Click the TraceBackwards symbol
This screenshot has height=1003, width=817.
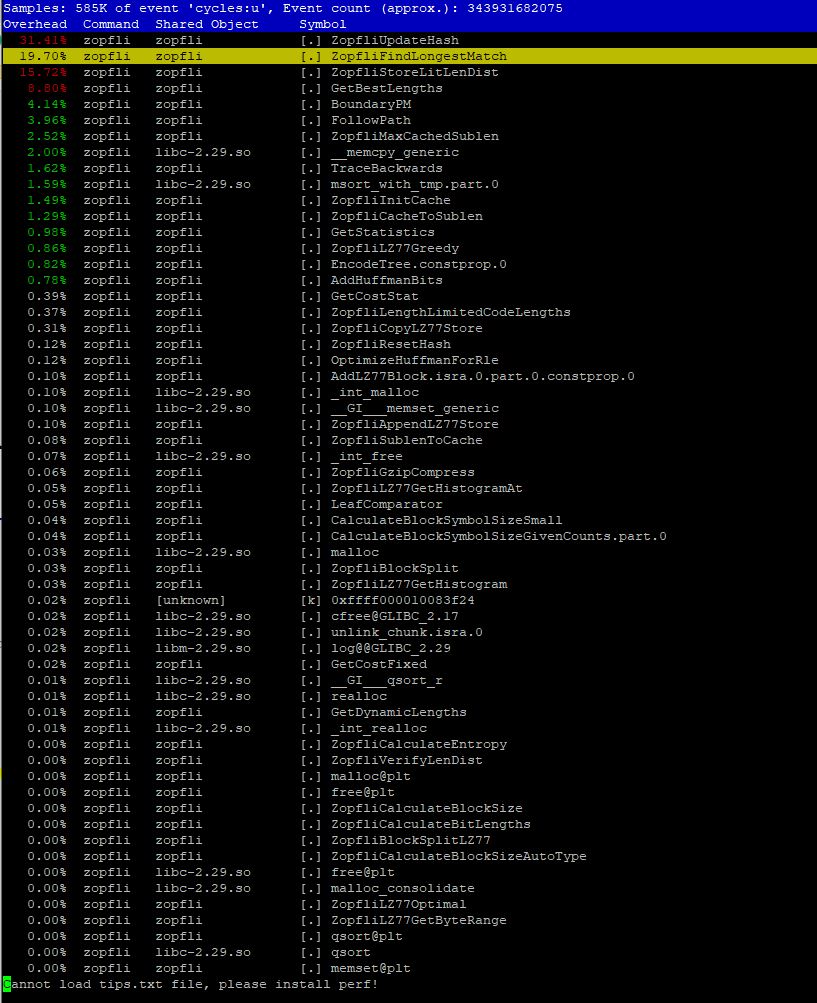(x=386, y=168)
